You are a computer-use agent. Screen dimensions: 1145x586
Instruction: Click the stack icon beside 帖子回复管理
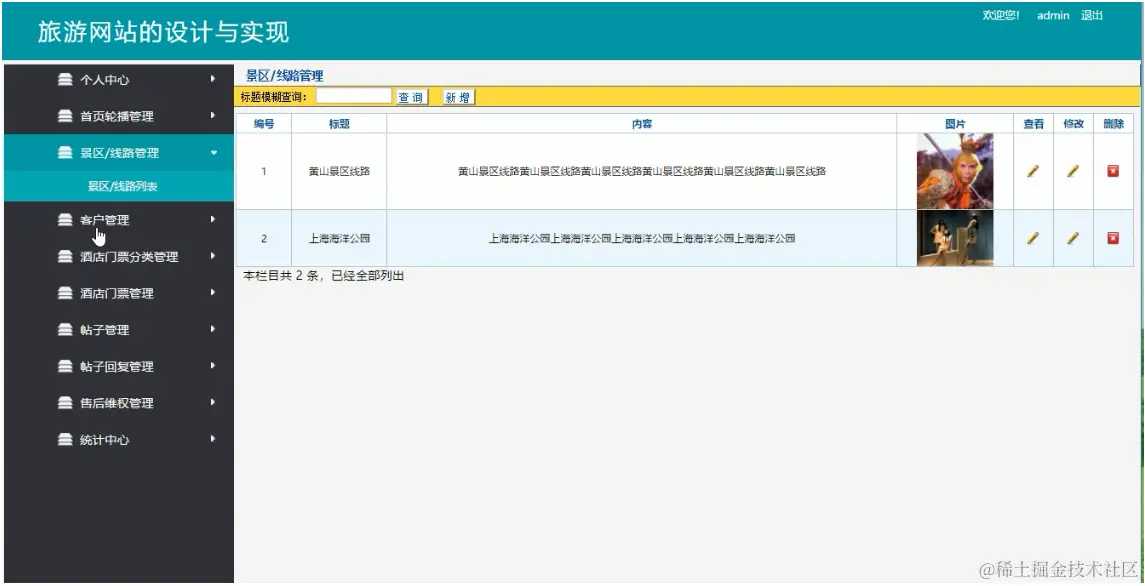click(66, 366)
